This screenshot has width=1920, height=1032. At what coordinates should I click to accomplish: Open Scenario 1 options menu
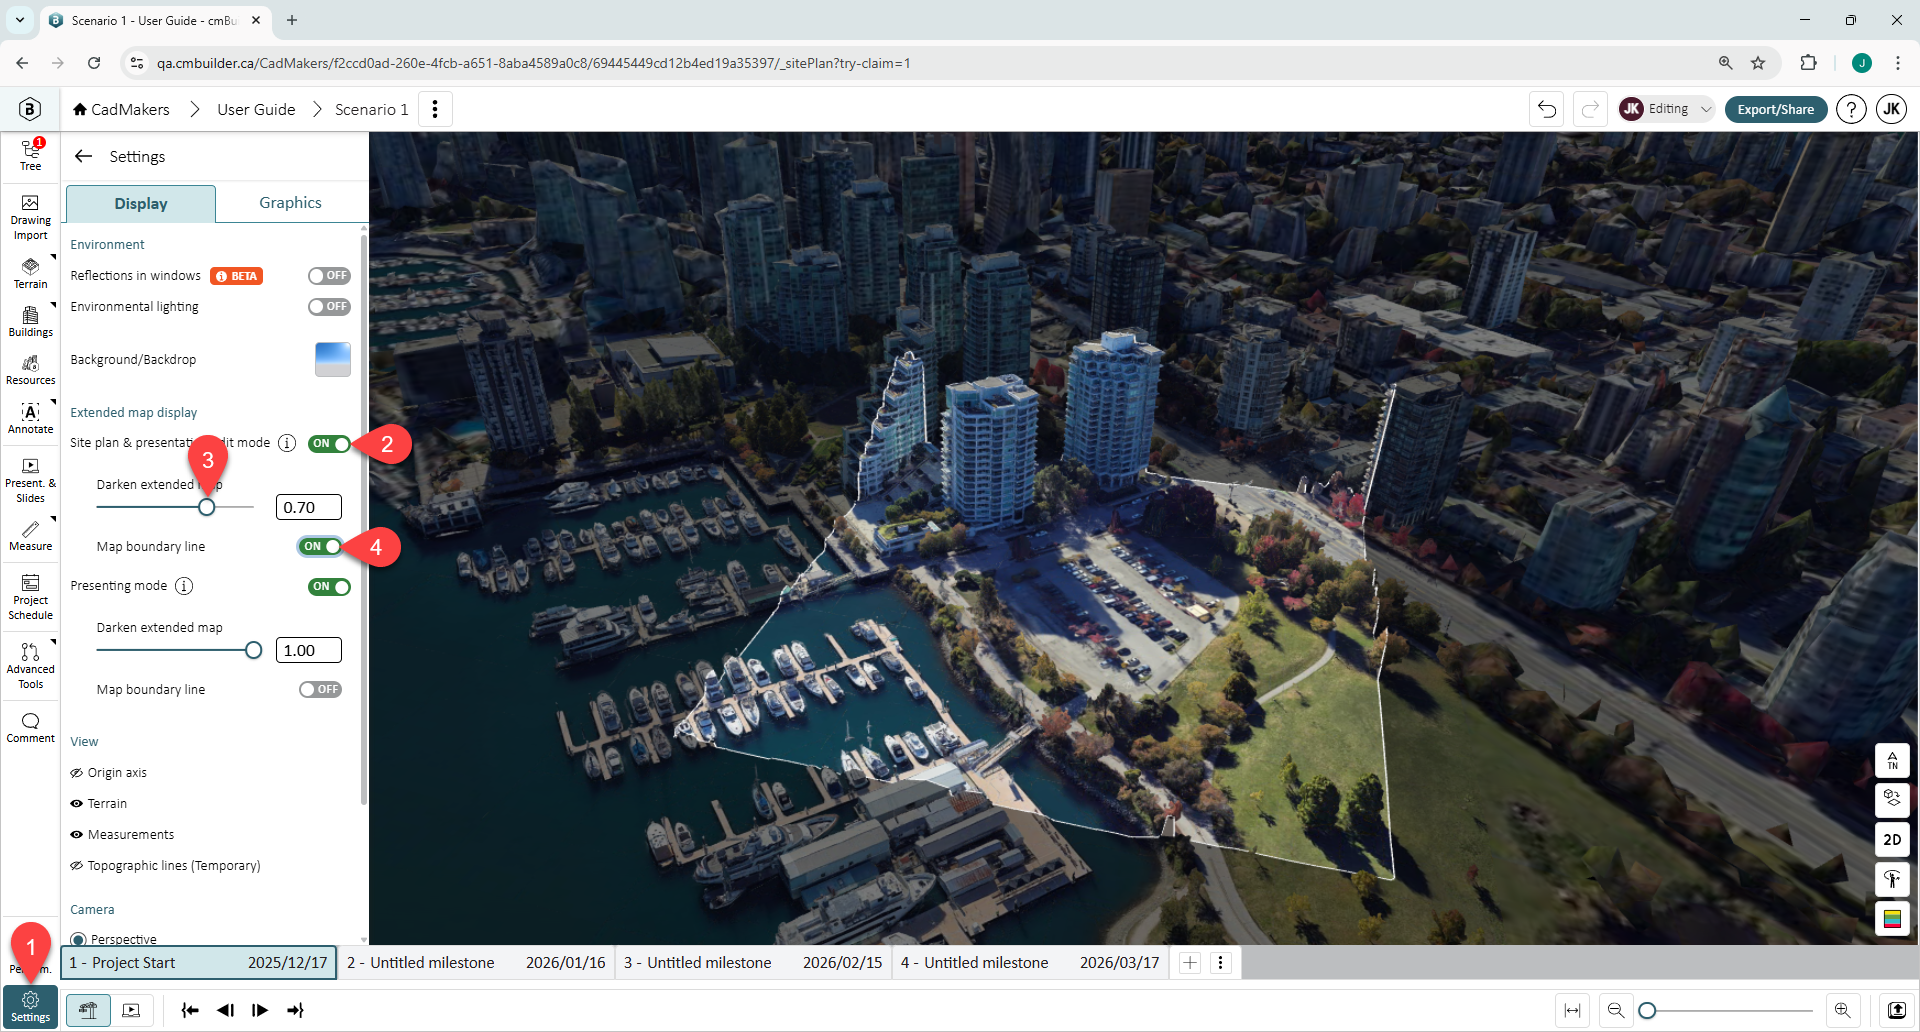point(434,109)
